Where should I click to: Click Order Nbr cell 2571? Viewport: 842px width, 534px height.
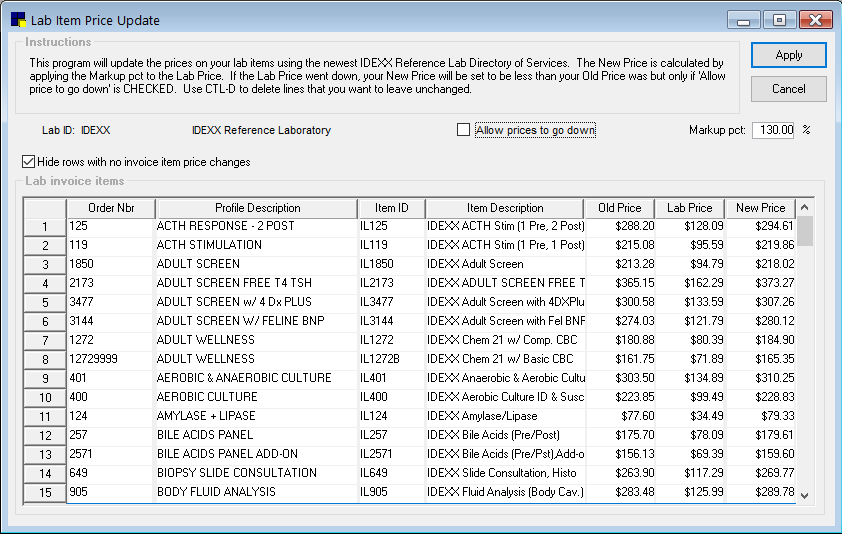pos(111,454)
